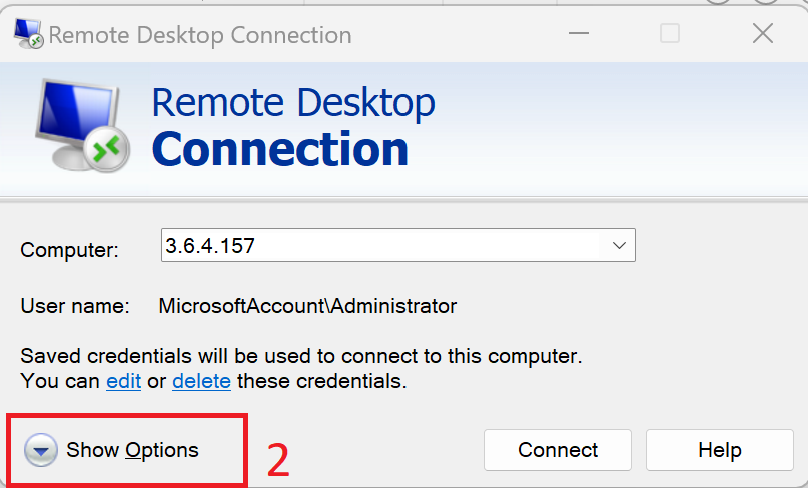Viewport: 808px width, 488px height.
Task: Click into the Computer field showing 3.6.4.157
Action: (398, 245)
